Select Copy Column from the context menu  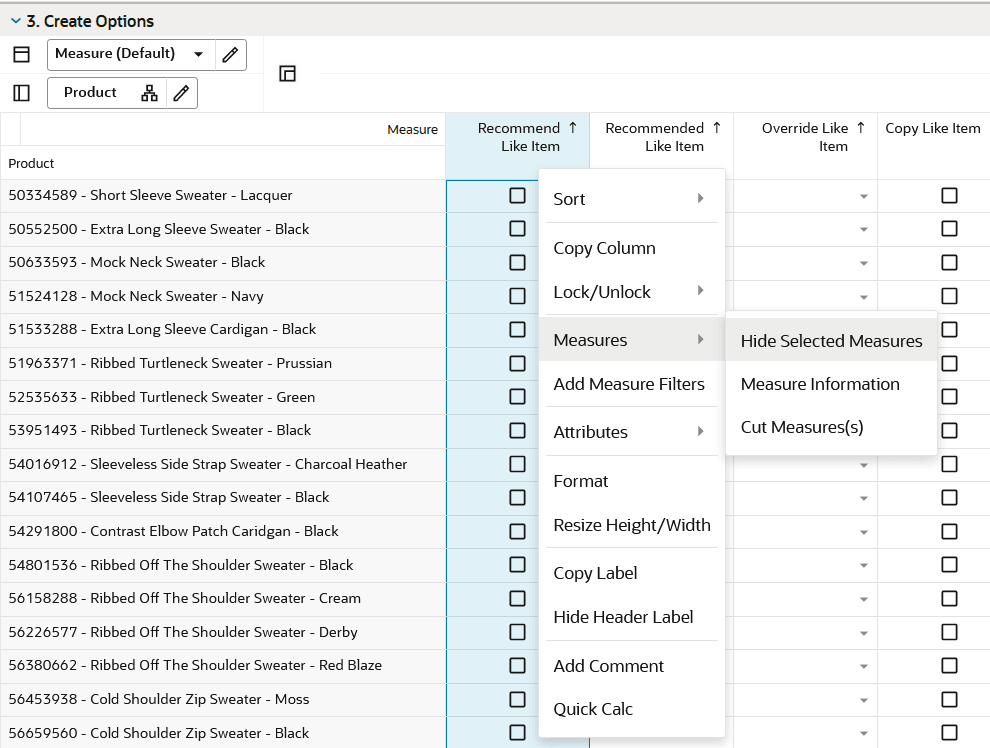[604, 247]
